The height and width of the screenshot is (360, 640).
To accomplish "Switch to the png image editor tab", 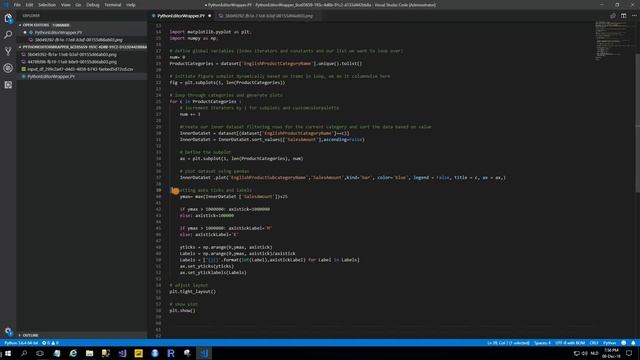I will click(269, 16).
